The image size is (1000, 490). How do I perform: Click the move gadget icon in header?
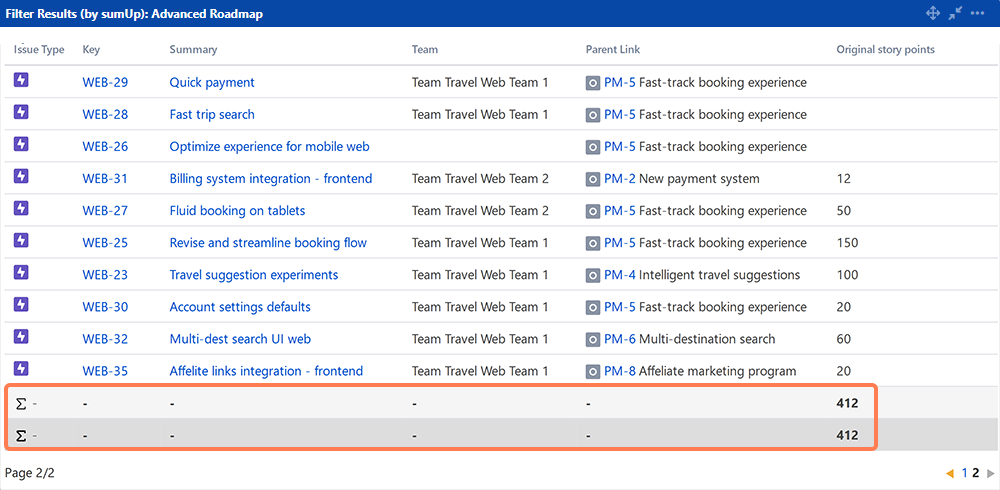click(x=933, y=13)
